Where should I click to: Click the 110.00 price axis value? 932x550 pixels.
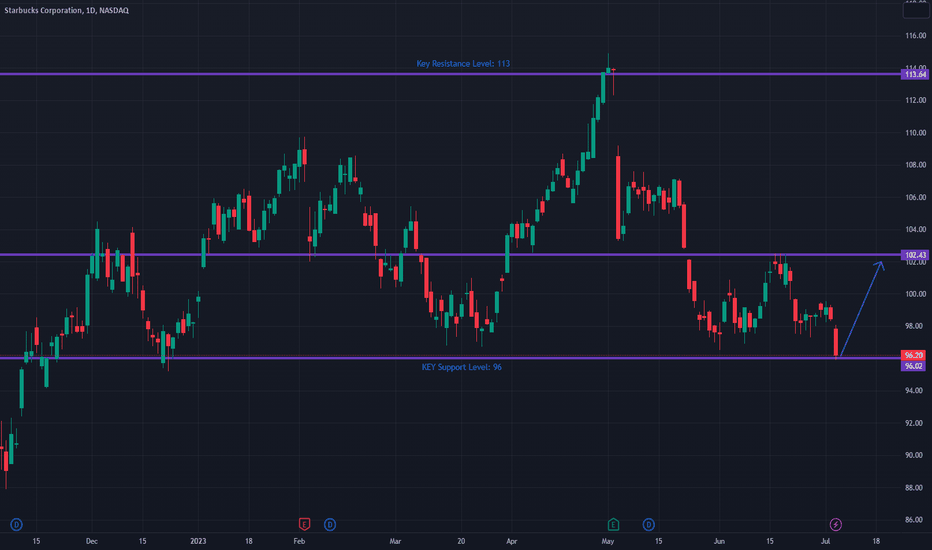coord(915,133)
